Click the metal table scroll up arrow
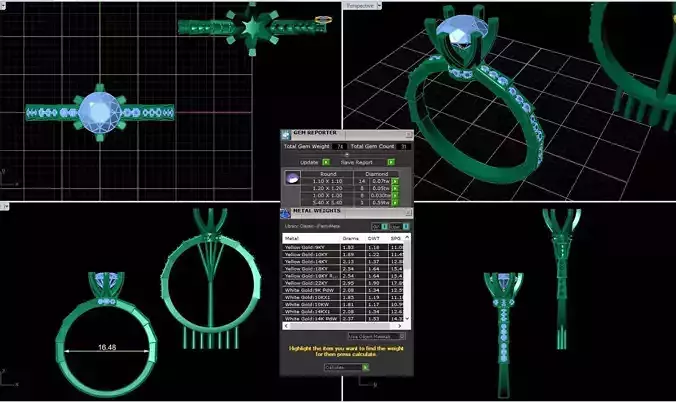The height and width of the screenshot is (402, 676). point(407,238)
